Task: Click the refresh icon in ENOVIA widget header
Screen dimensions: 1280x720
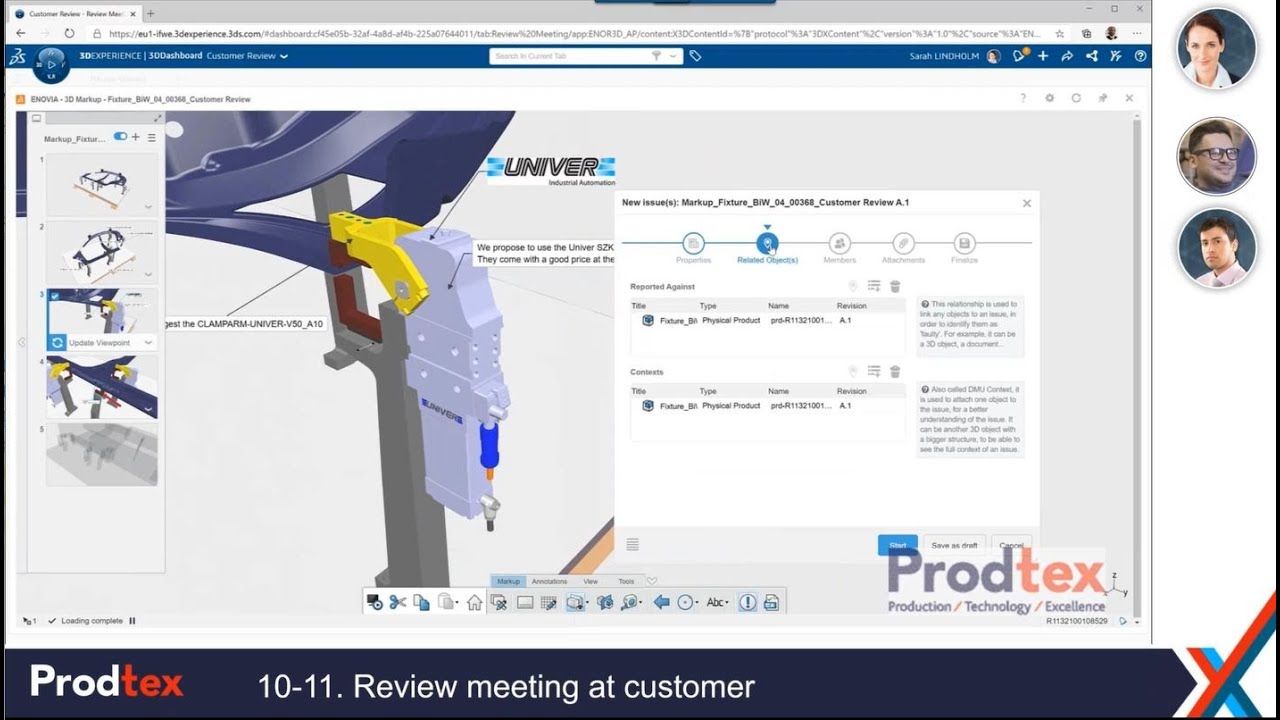Action: (1076, 98)
